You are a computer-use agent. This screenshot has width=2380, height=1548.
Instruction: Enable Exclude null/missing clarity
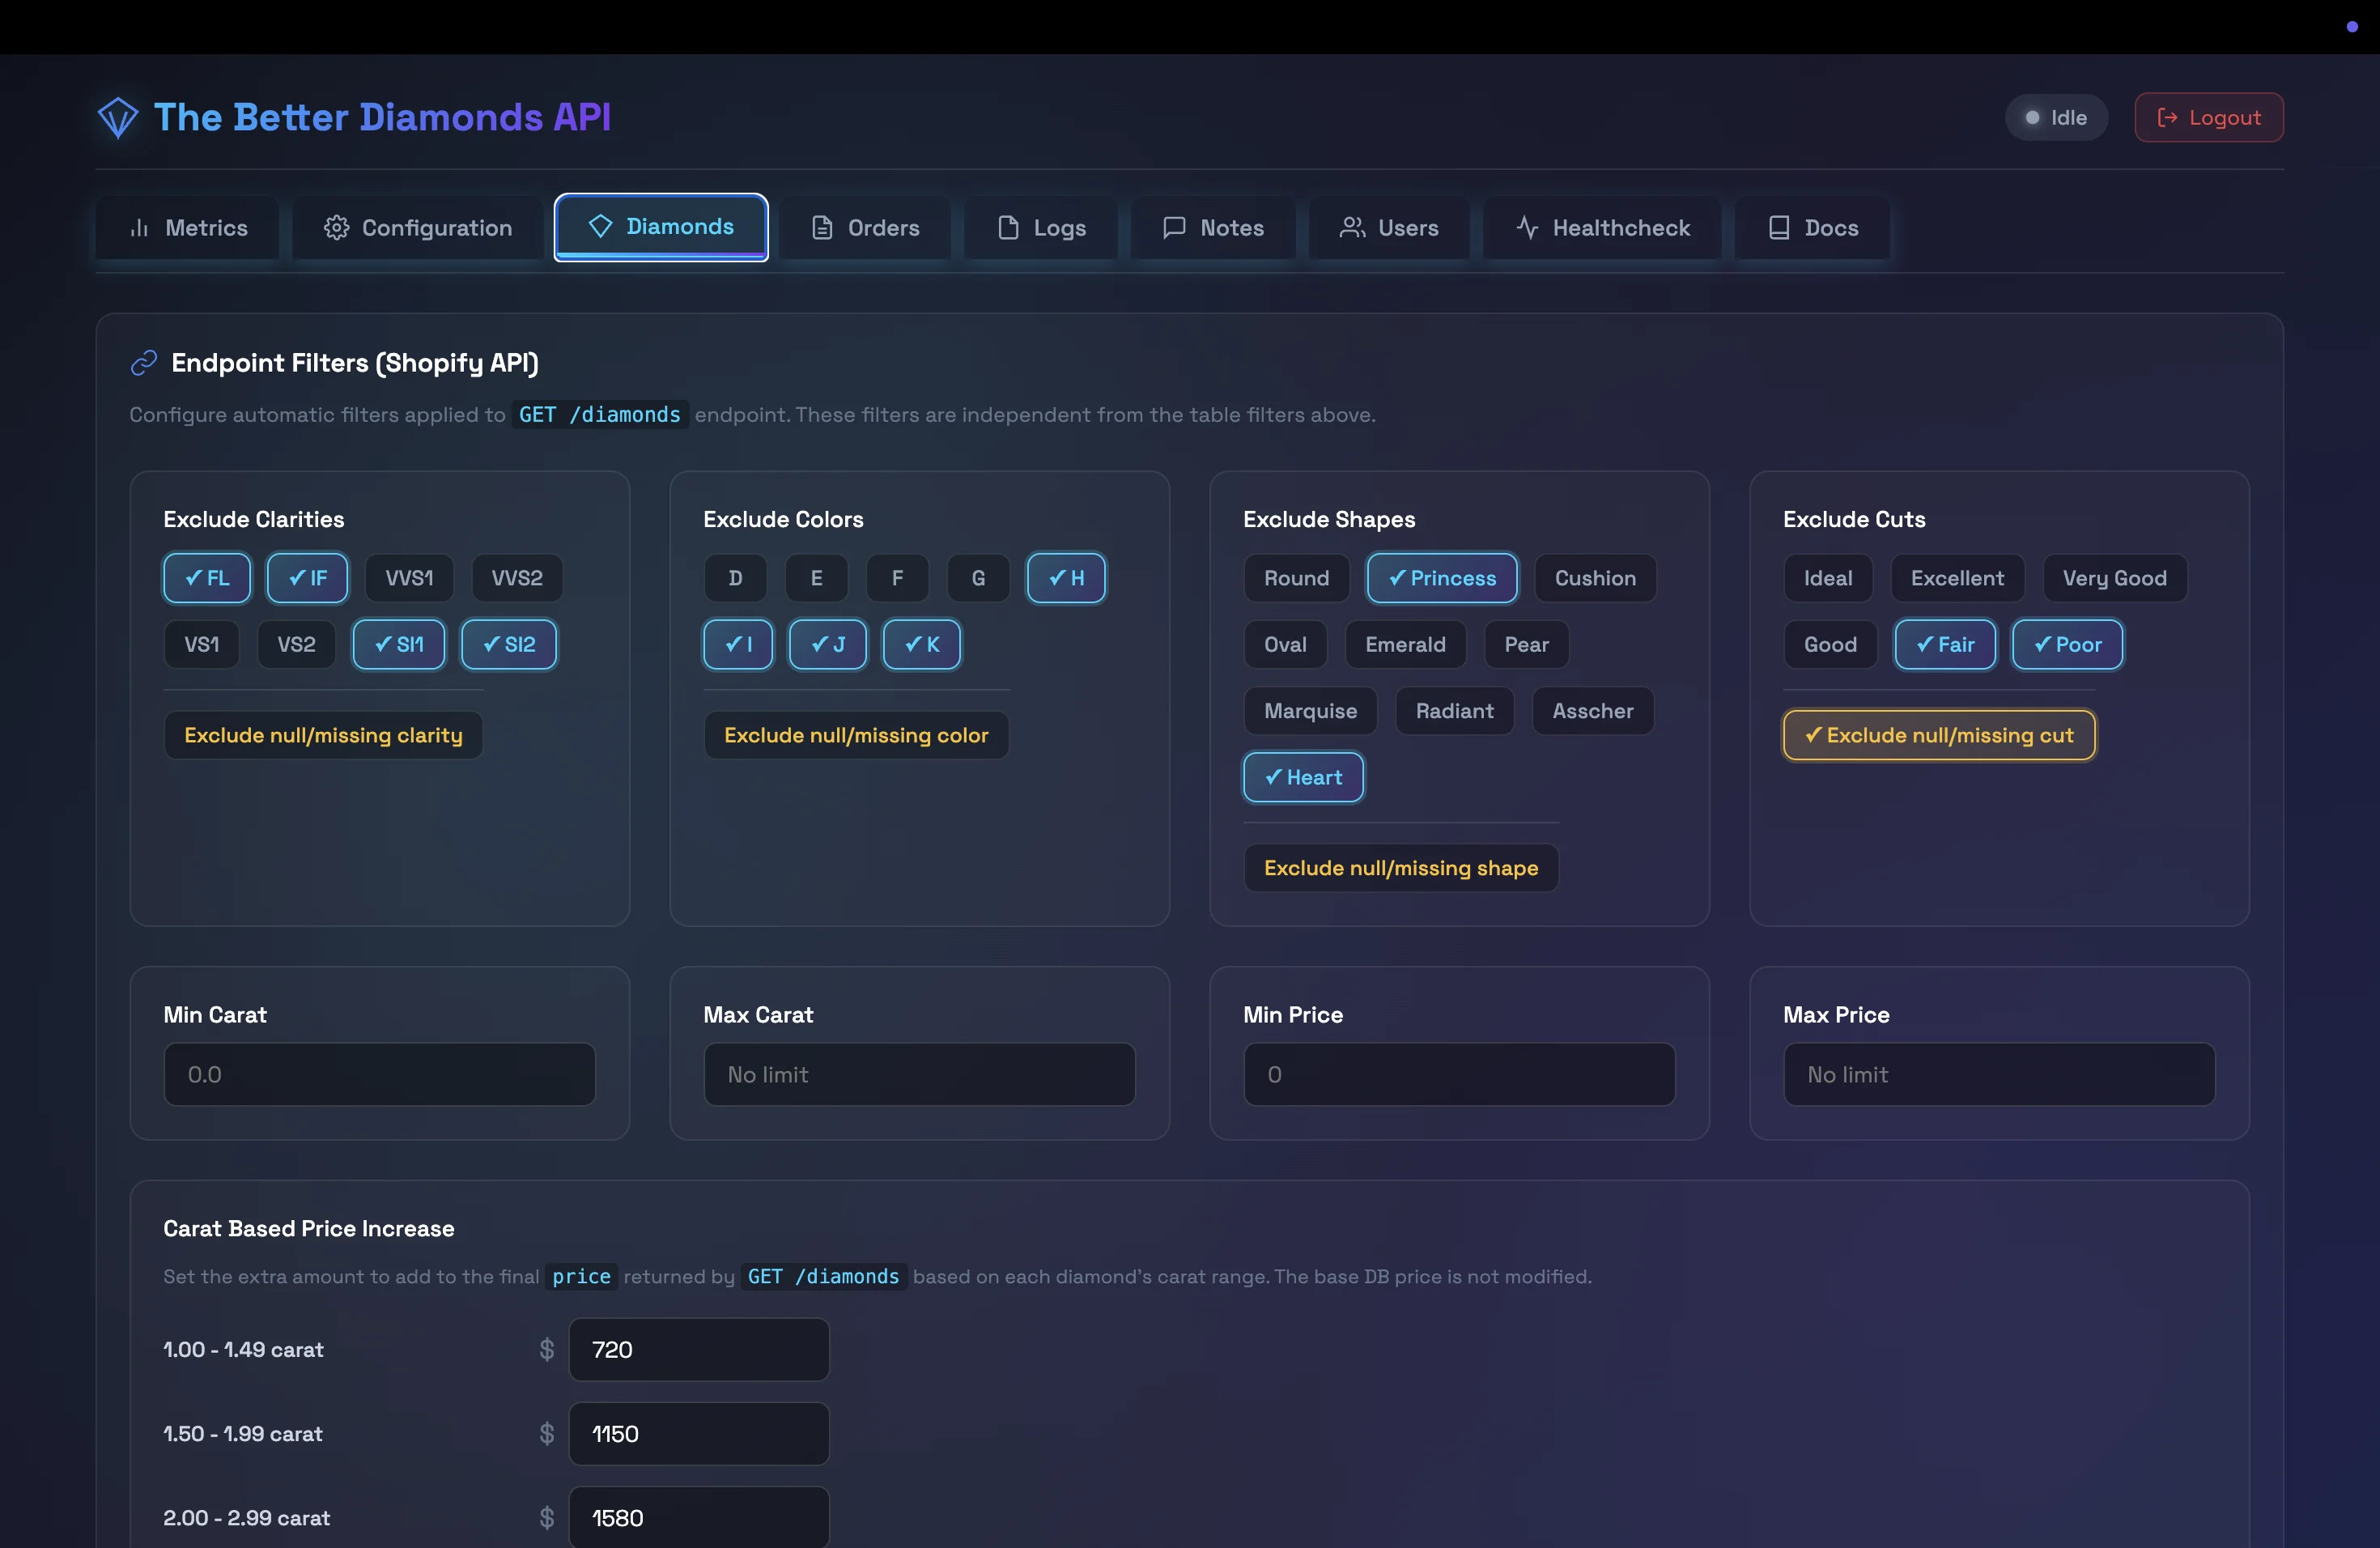tap(323, 735)
